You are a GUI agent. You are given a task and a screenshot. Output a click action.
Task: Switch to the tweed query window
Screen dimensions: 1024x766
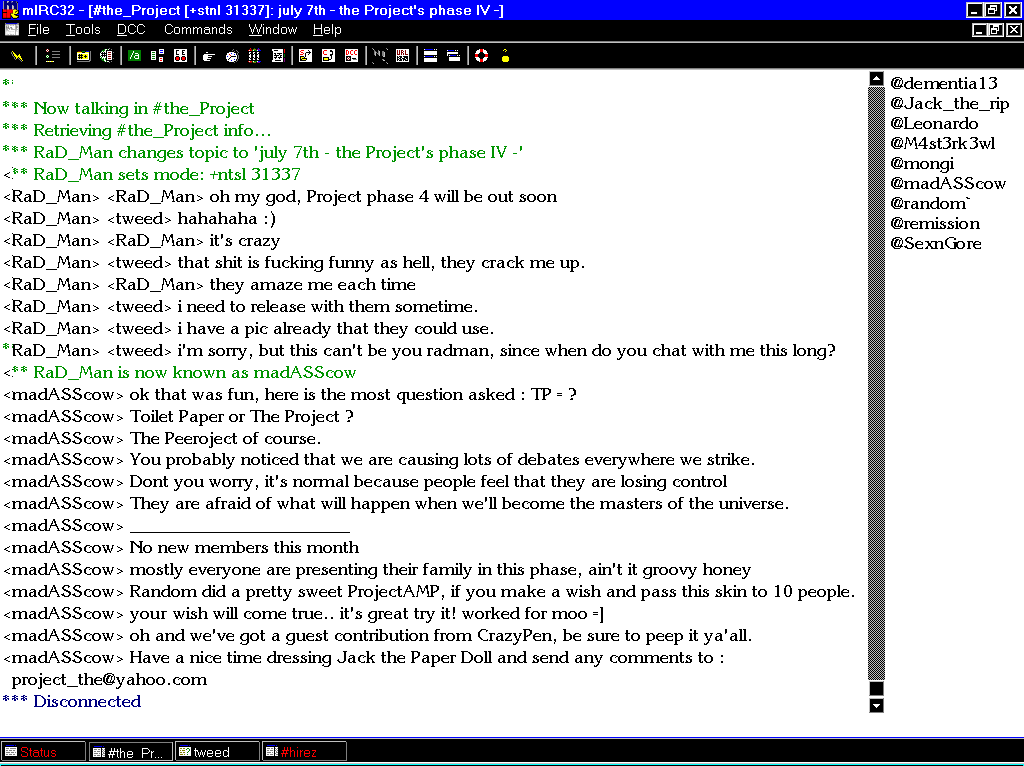pos(217,752)
